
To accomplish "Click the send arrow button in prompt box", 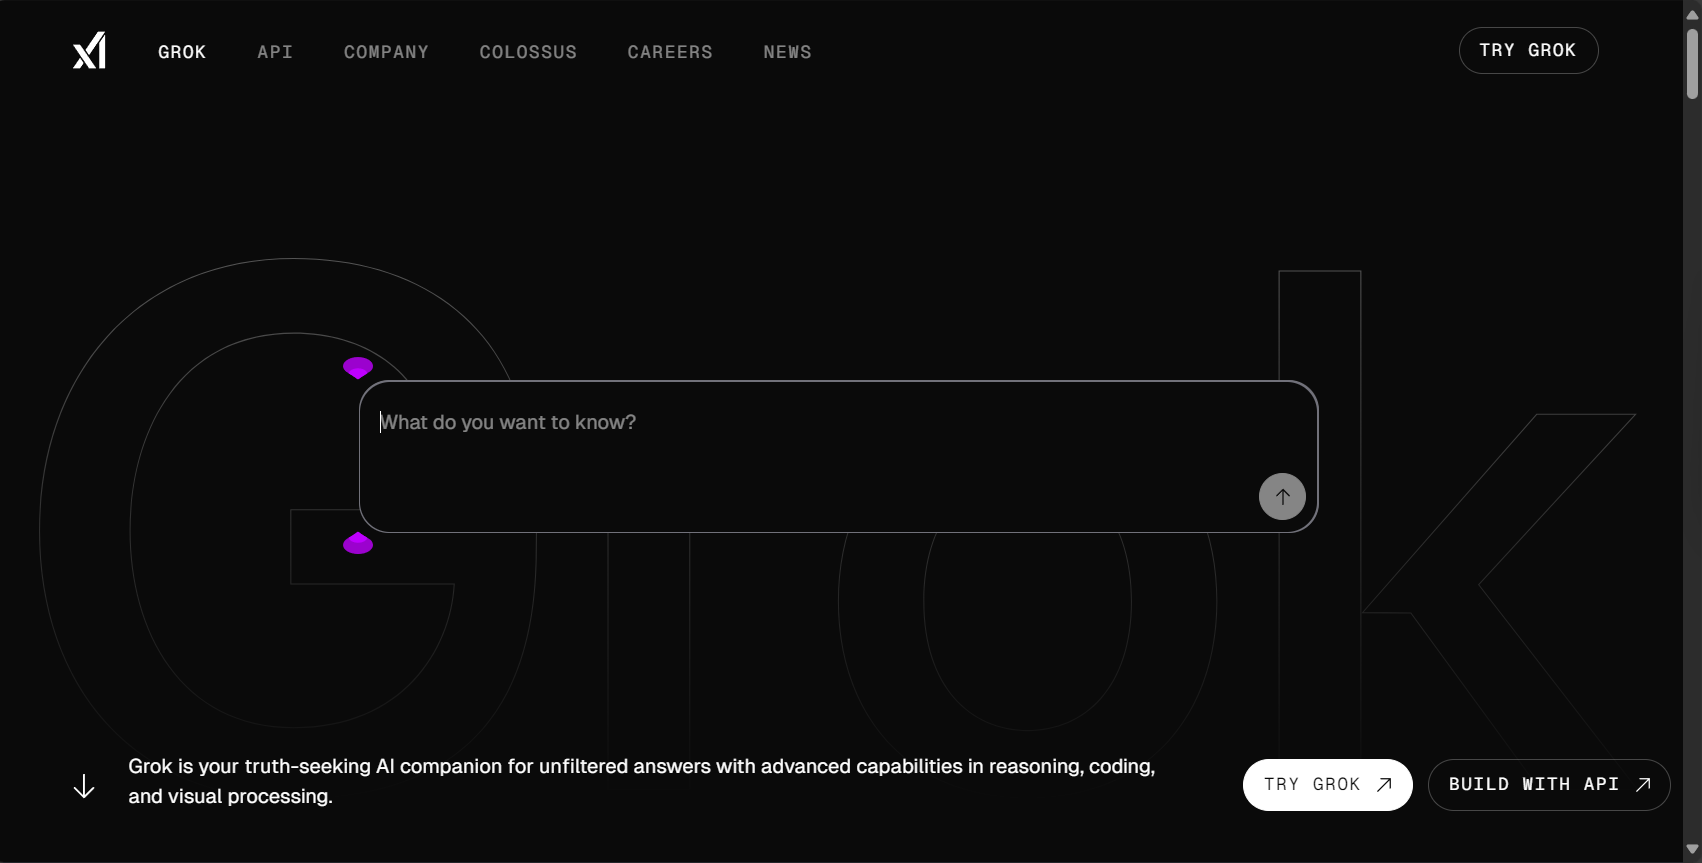I will point(1282,496).
